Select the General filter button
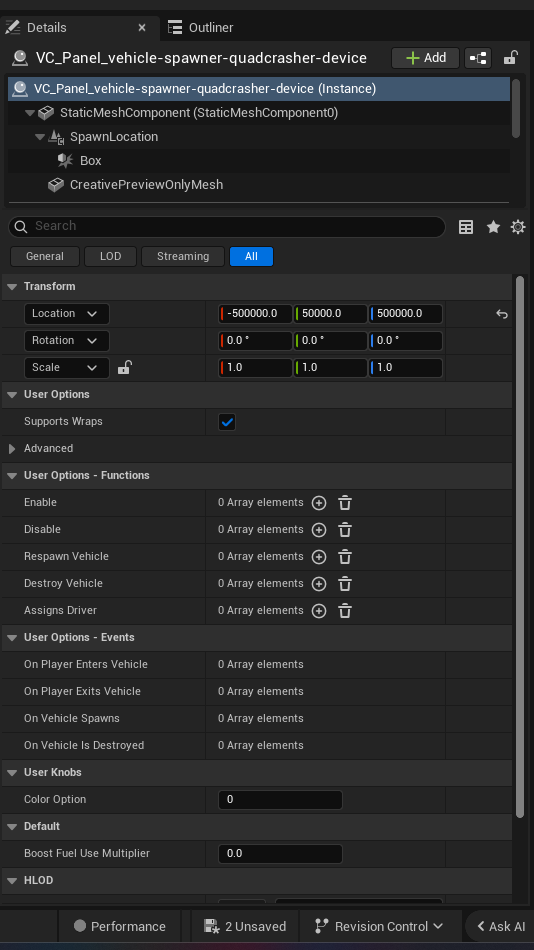This screenshot has height=950, width=534. click(x=45, y=256)
